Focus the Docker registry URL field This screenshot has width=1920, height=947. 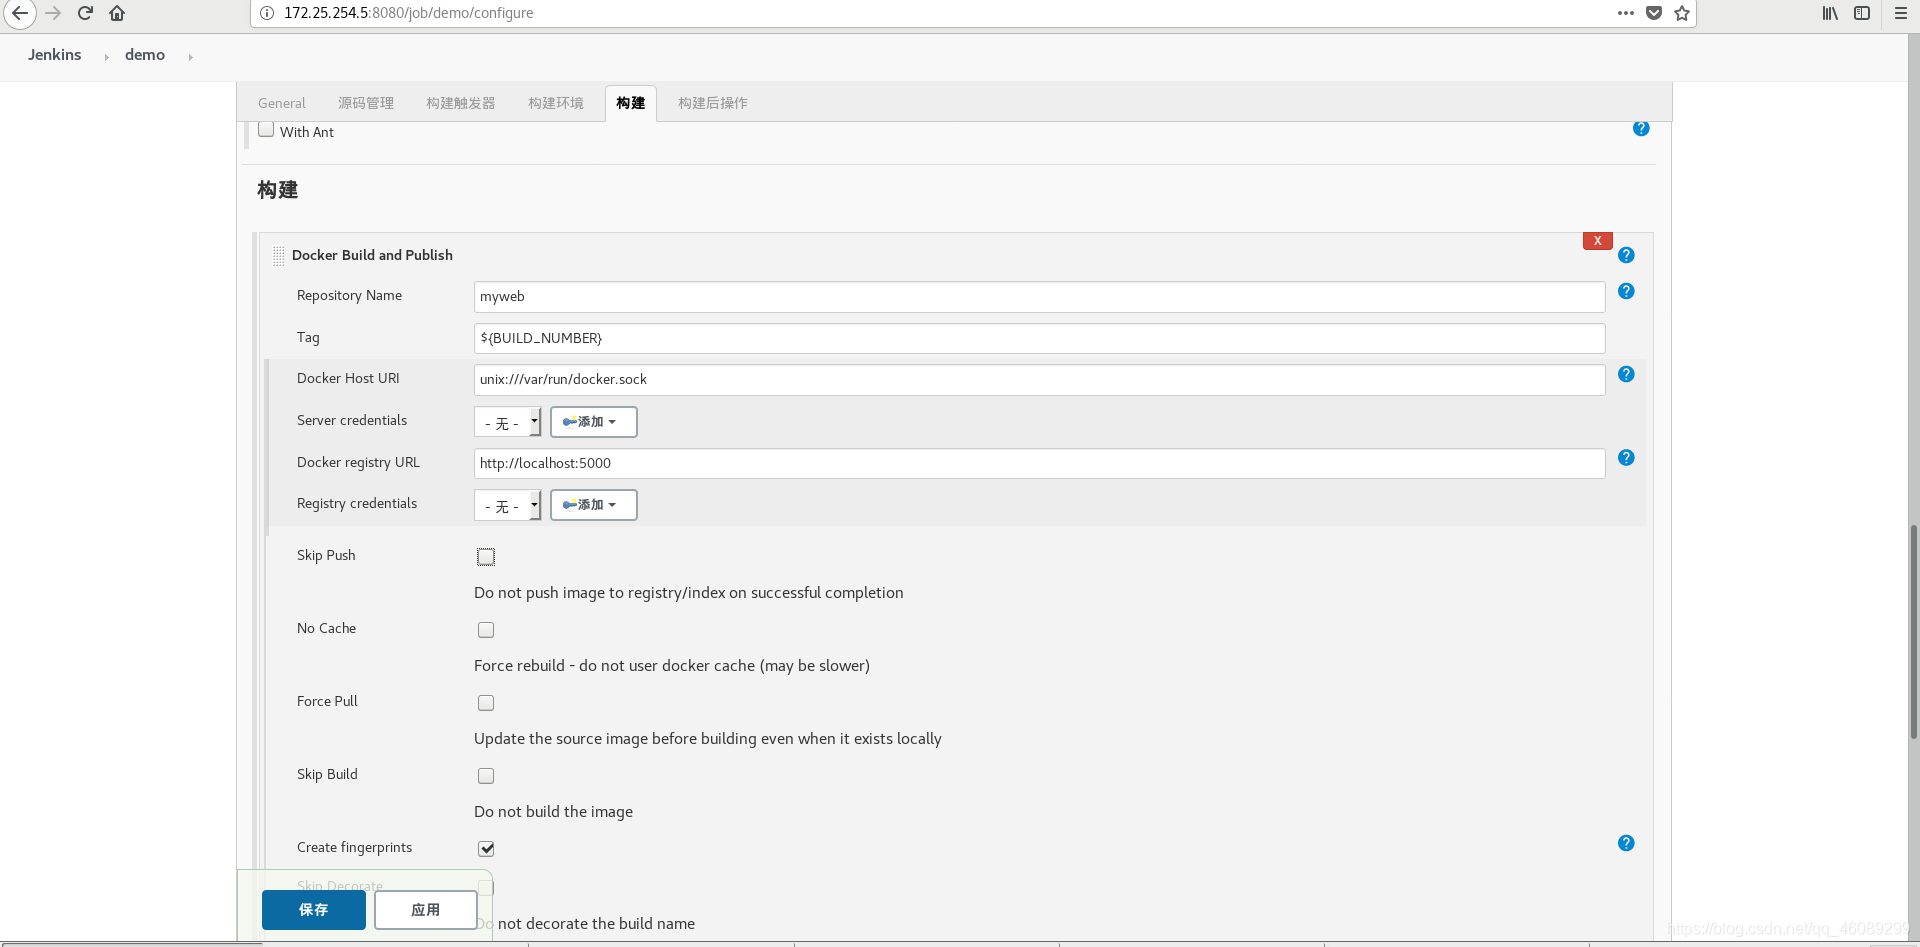point(1040,463)
